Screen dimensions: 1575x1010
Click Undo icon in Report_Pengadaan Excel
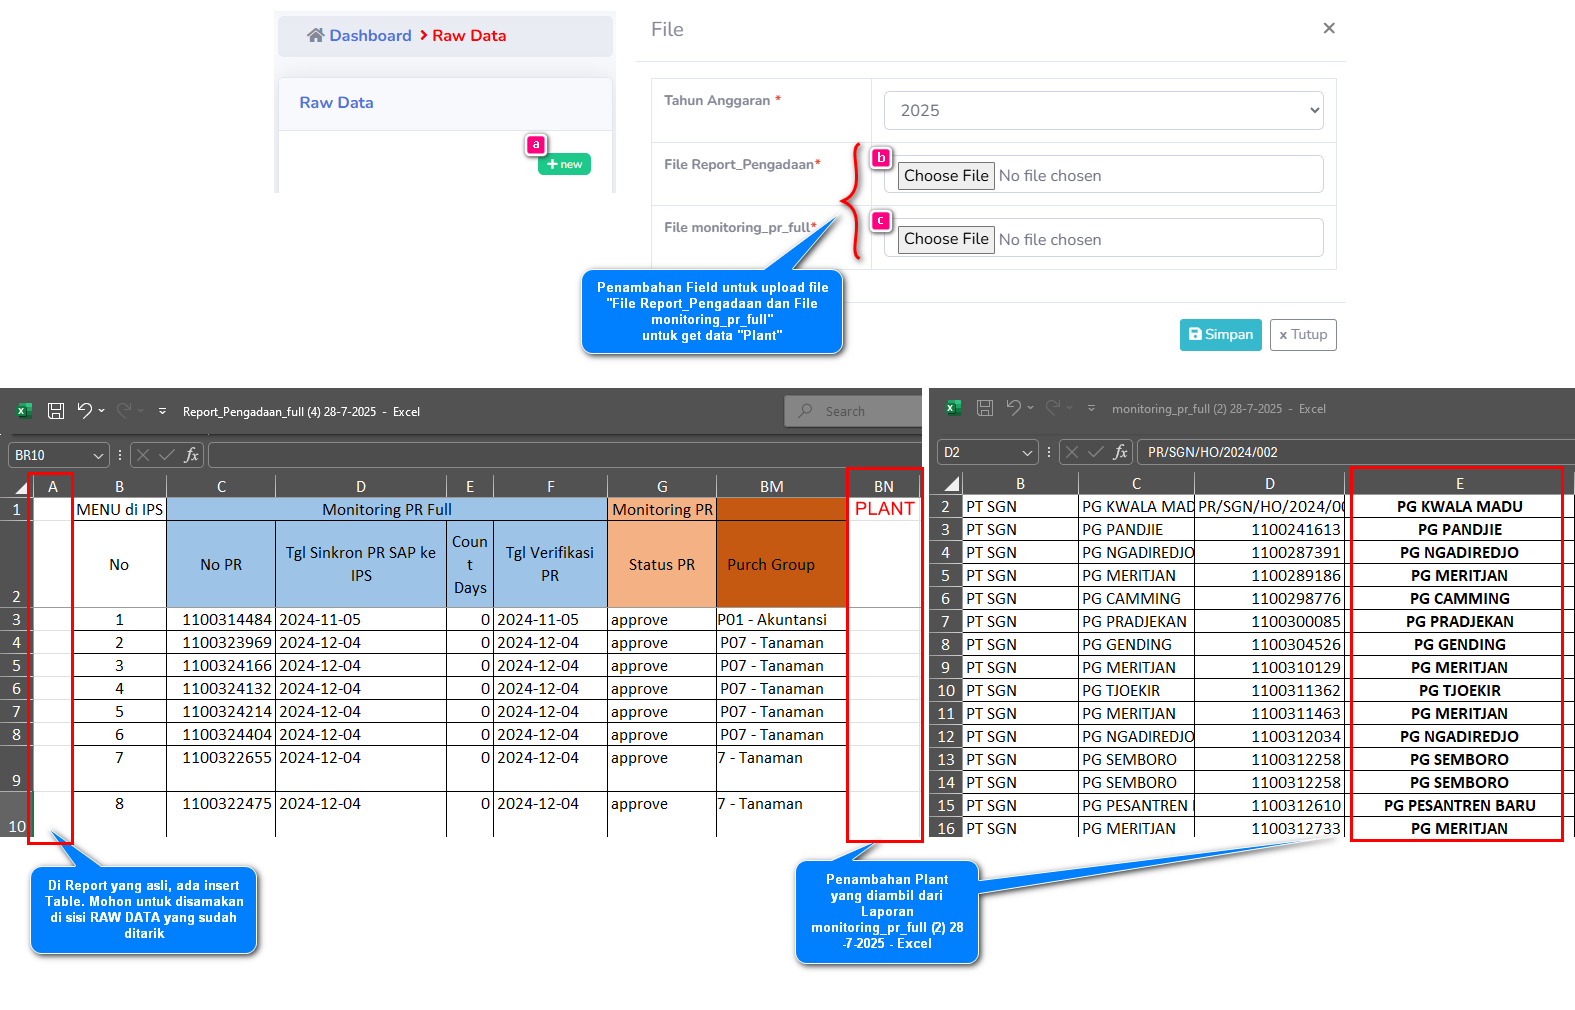click(84, 411)
